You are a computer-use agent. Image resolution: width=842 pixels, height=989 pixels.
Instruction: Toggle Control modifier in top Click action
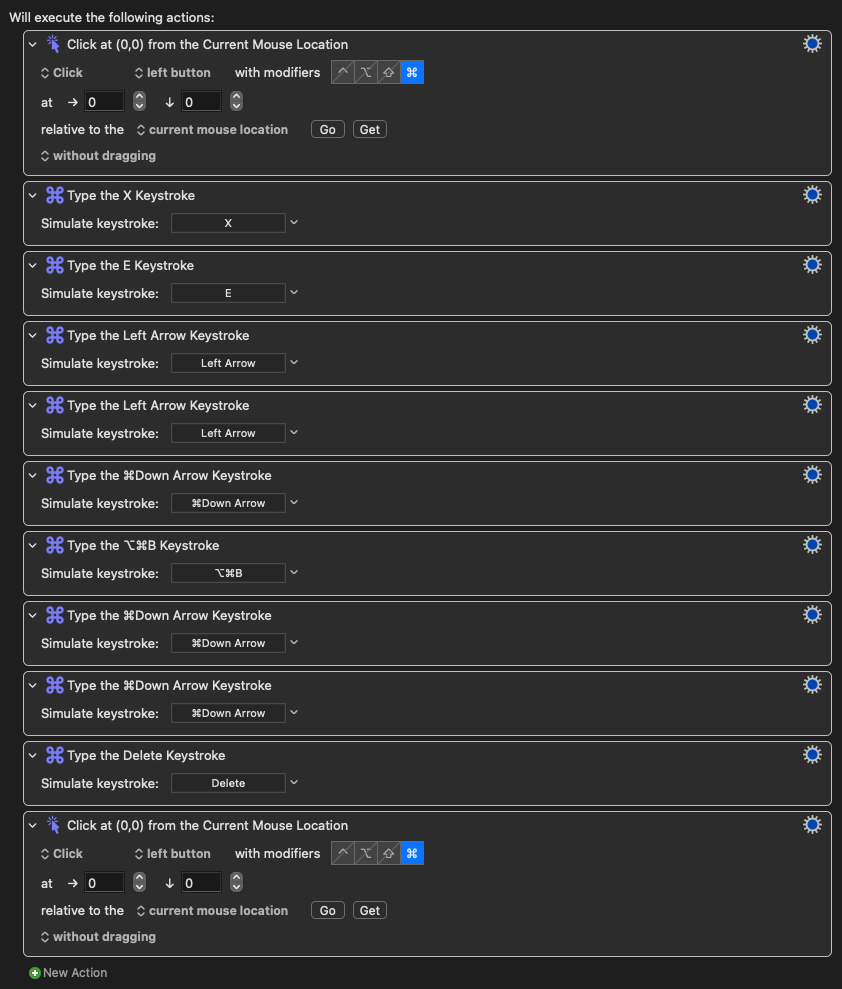(342, 73)
